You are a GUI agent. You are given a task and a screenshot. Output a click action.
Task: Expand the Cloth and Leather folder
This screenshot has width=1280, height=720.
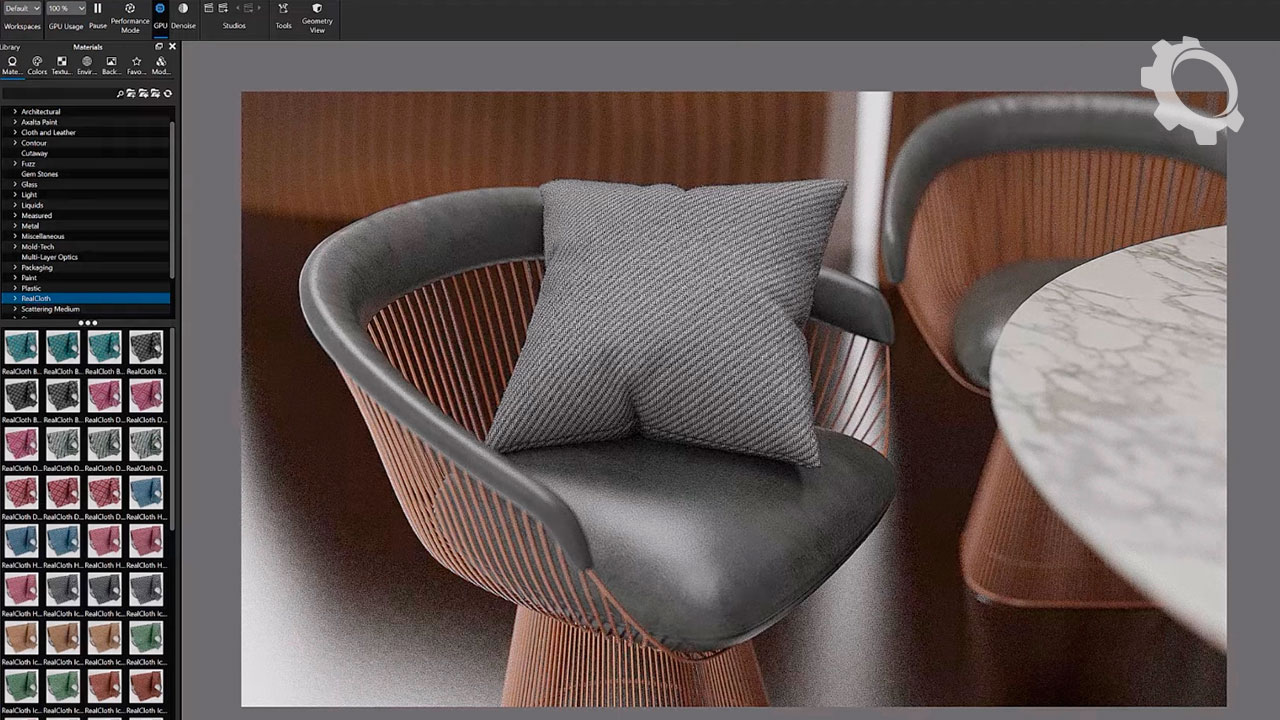[x=15, y=133]
